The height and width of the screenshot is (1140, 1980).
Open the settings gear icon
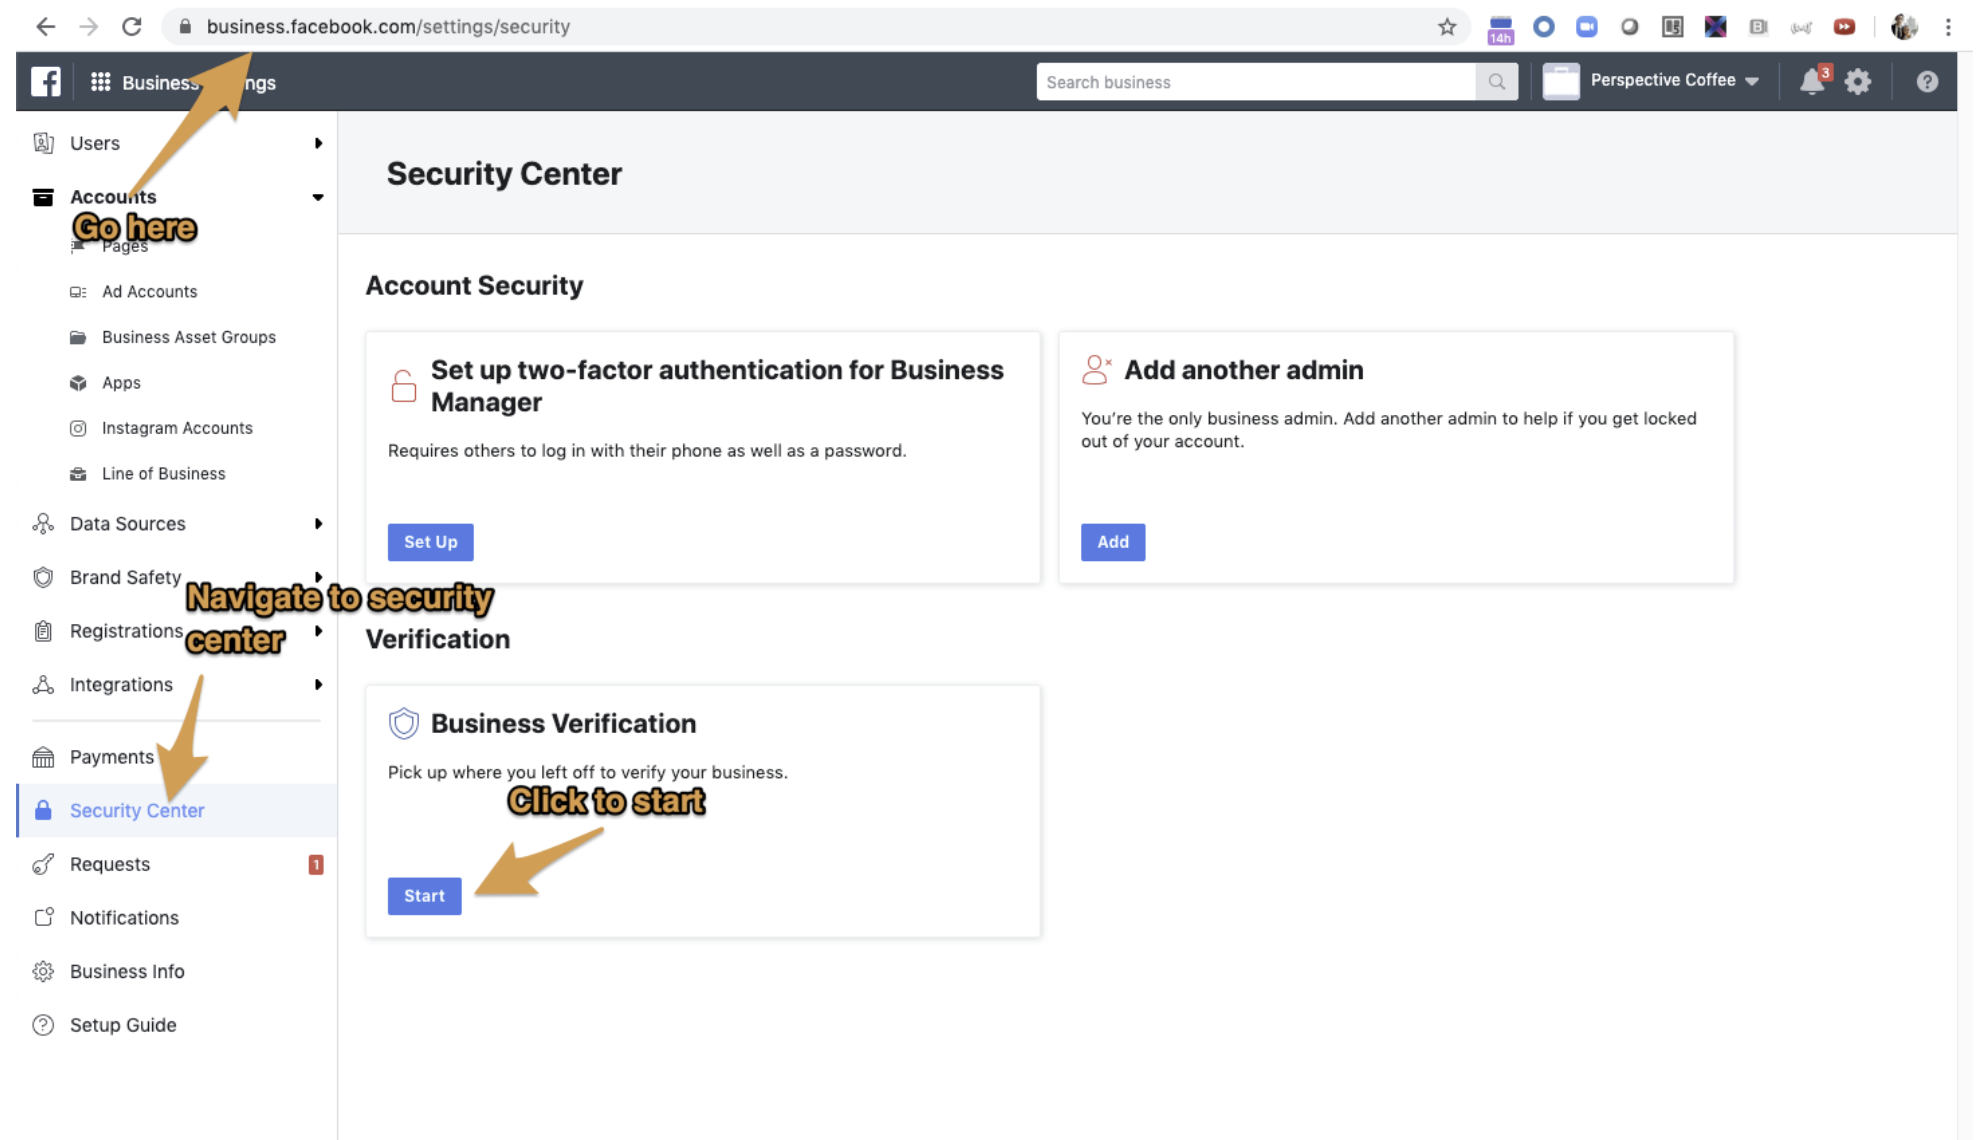(1857, 82)
